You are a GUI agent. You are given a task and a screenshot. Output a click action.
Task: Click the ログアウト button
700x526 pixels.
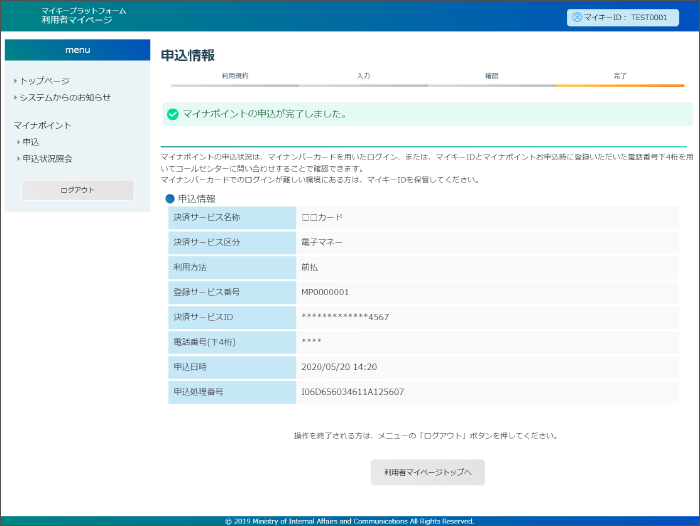pos(77,190)
